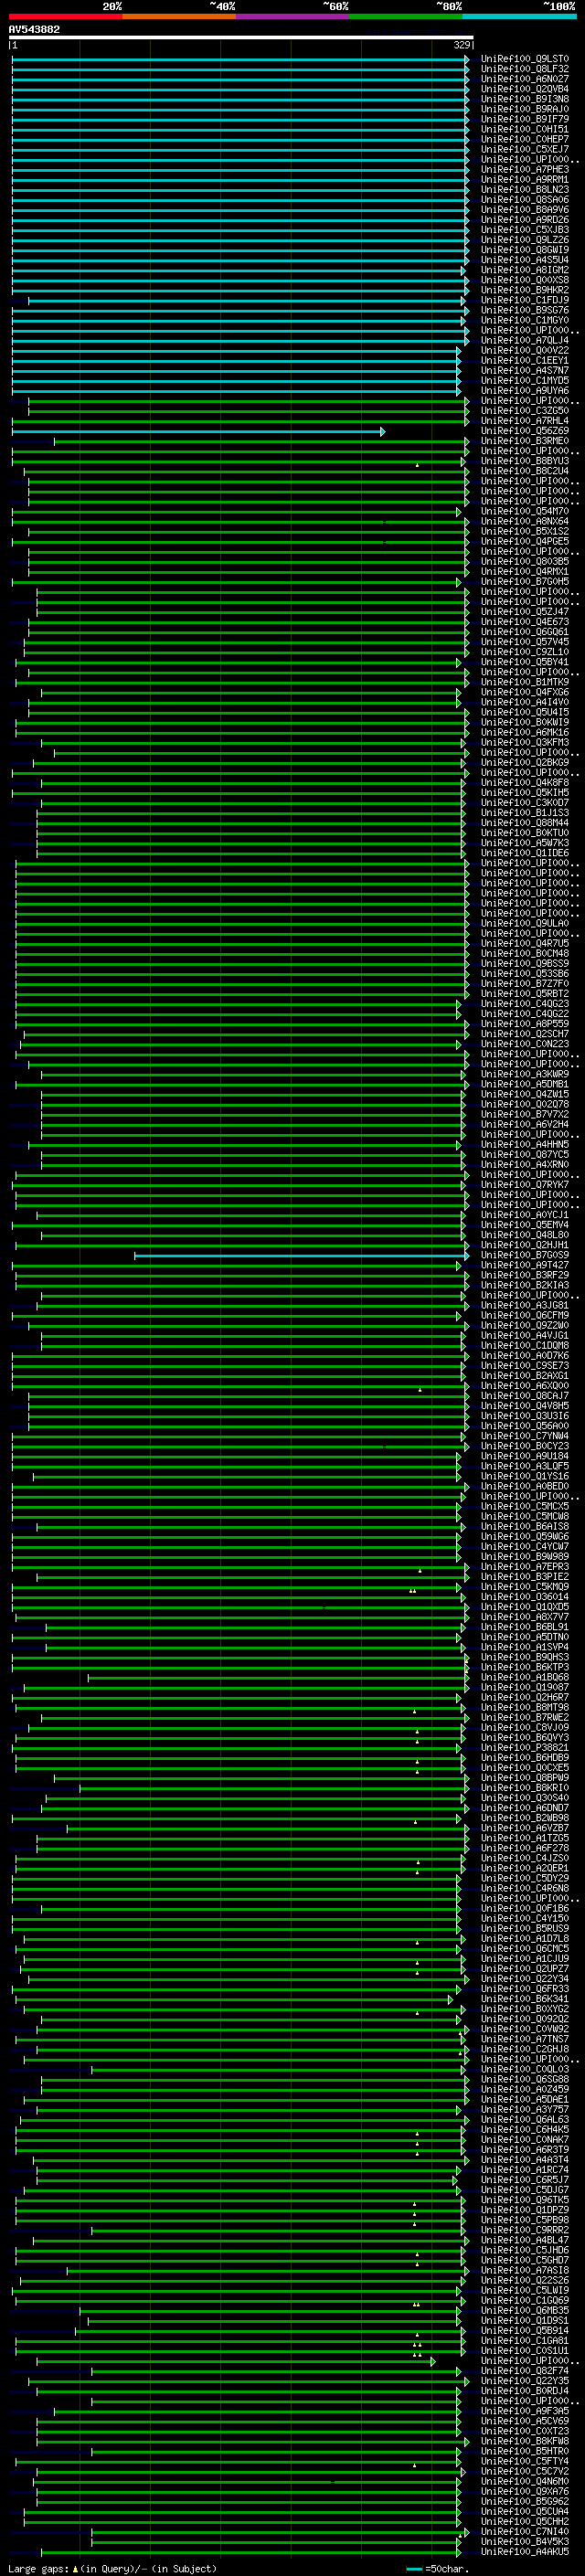The width and height of the screenshot is (585, 2576).
Task: Click the =50char. scale legend
Action: coord(438,2568)
